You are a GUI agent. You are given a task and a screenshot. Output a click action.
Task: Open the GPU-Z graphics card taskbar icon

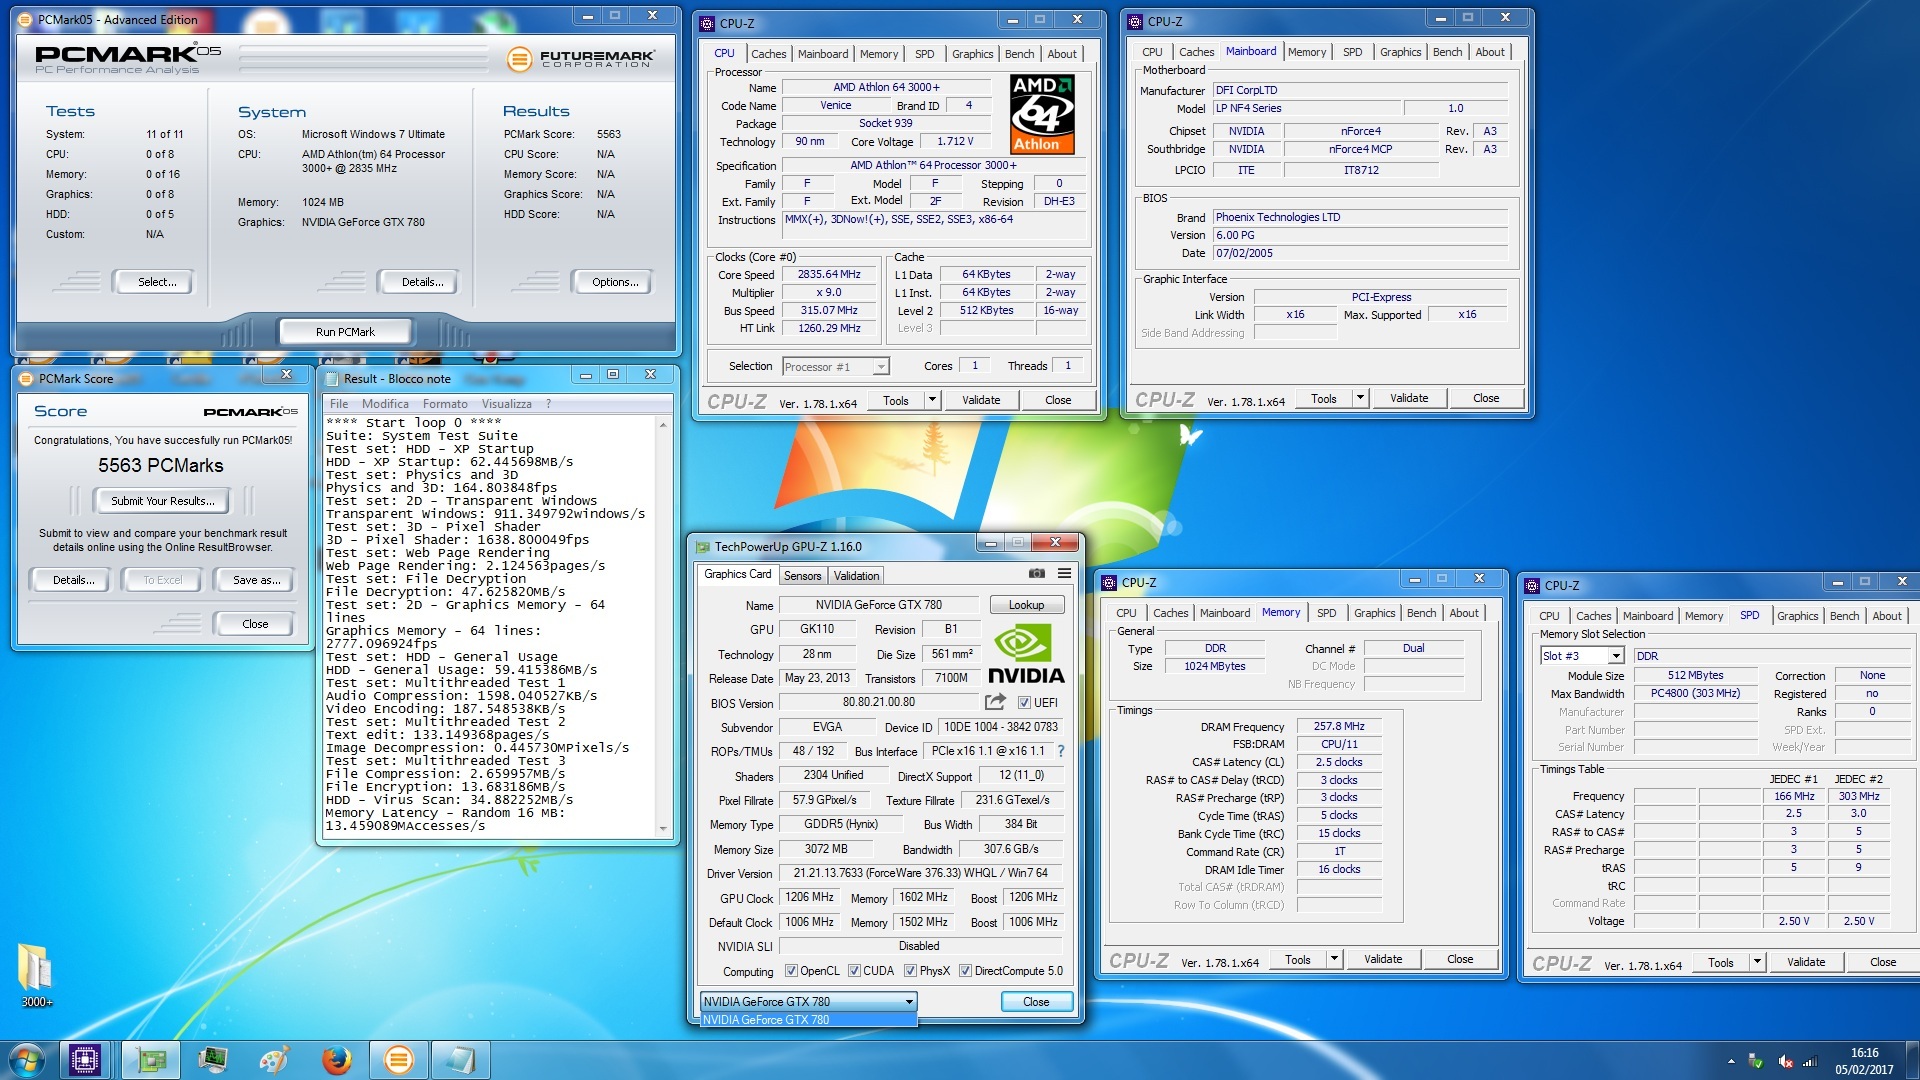[151, 1059]
